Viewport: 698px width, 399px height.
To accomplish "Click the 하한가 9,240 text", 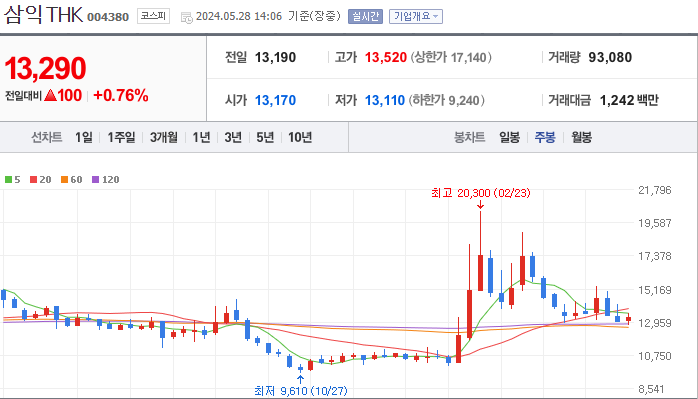I will coord(446,100).
